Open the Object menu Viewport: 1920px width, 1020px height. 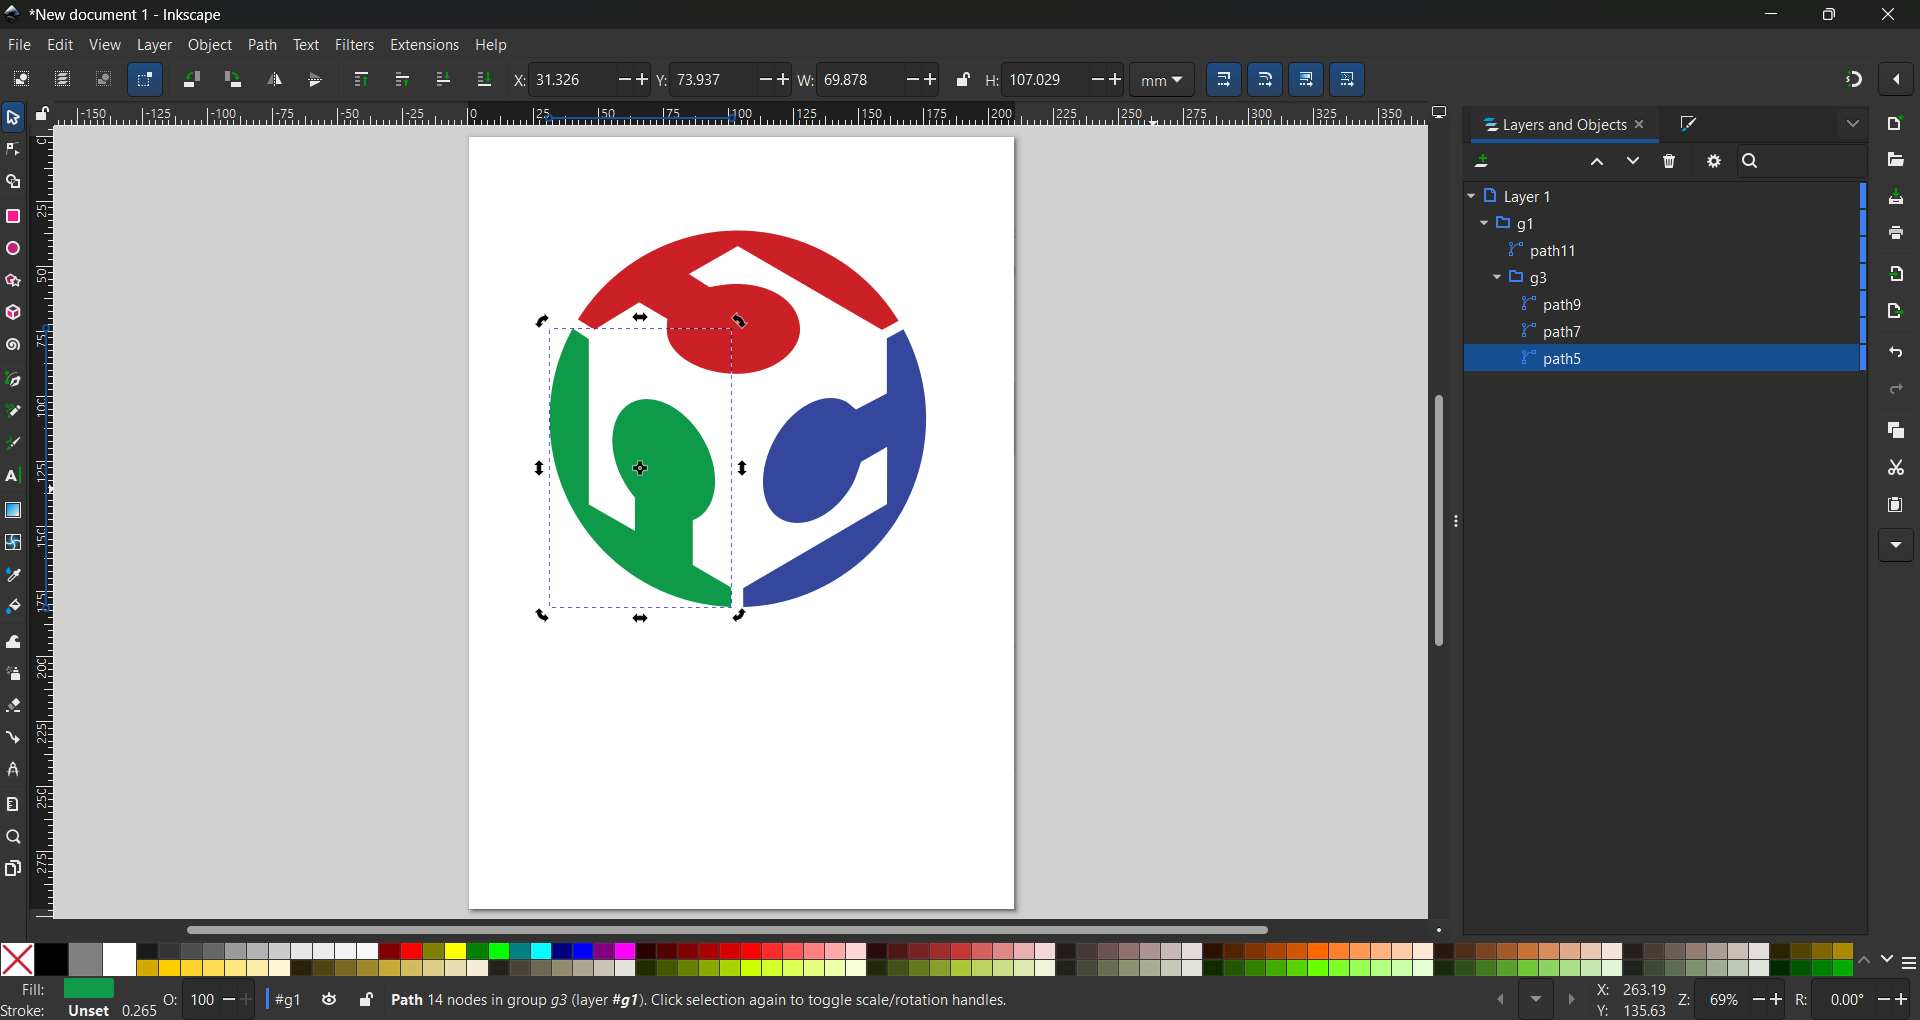[x=210, y=45]
